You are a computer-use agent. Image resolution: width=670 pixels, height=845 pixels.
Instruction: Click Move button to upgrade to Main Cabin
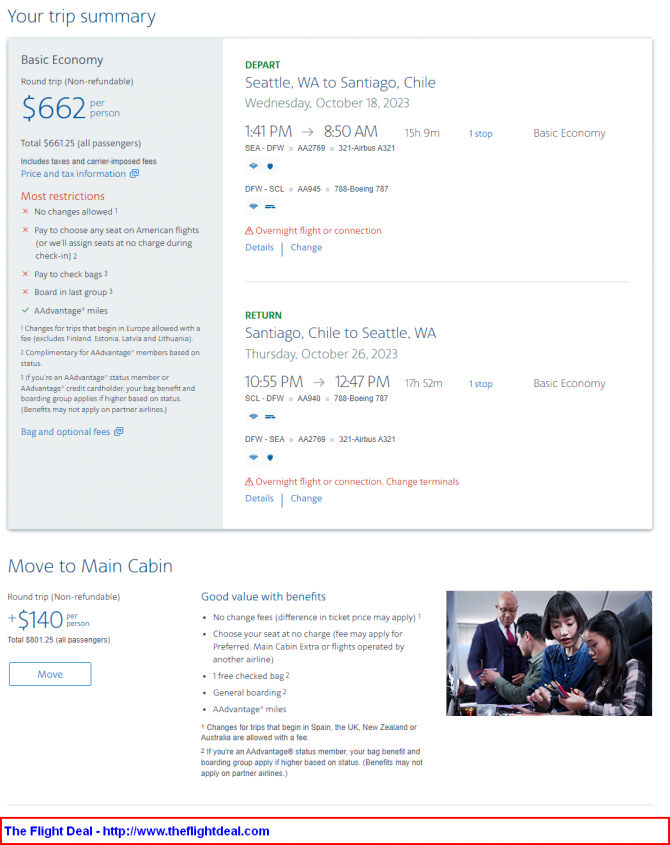50,674
